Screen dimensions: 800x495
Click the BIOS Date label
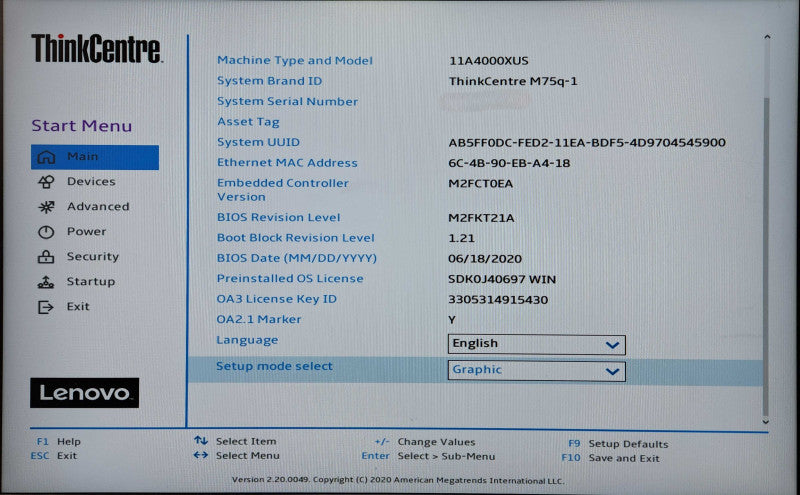pyautogui.click(x=296, y=258)
